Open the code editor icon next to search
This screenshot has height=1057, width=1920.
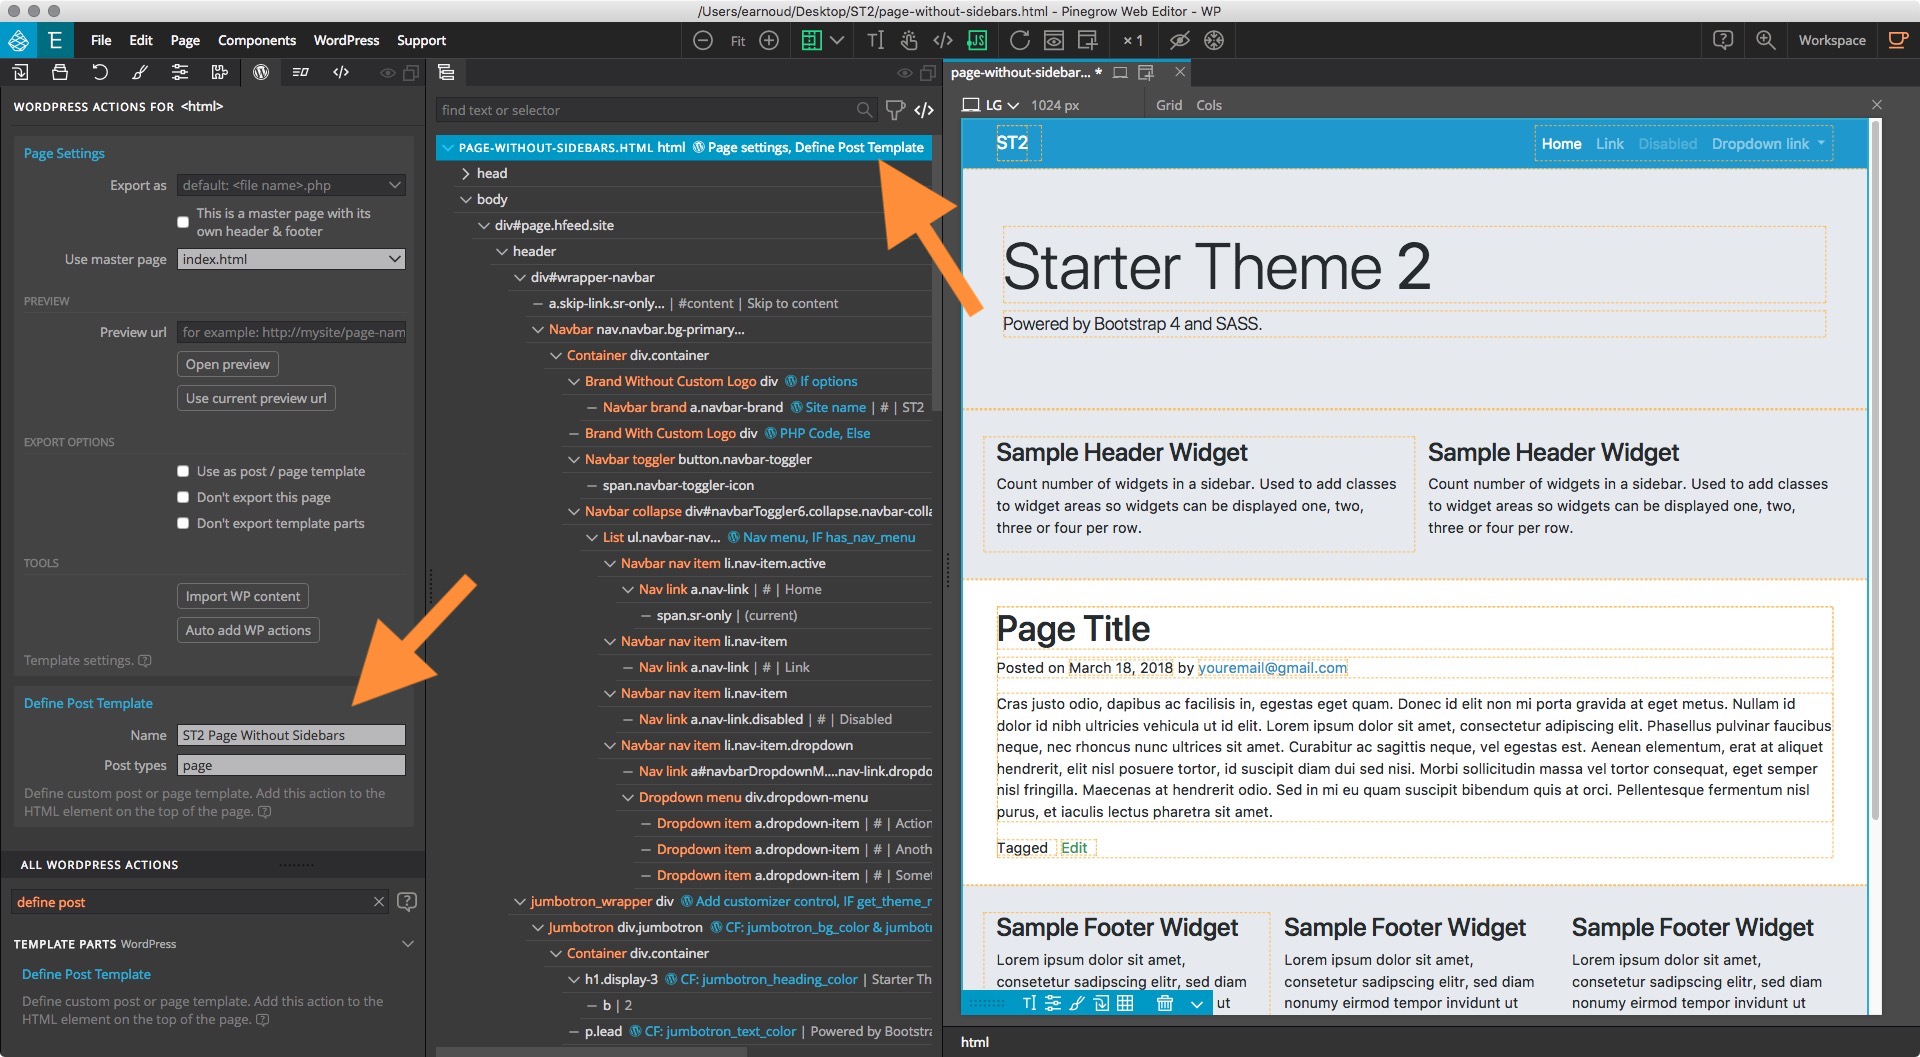[x=923, y=110]
